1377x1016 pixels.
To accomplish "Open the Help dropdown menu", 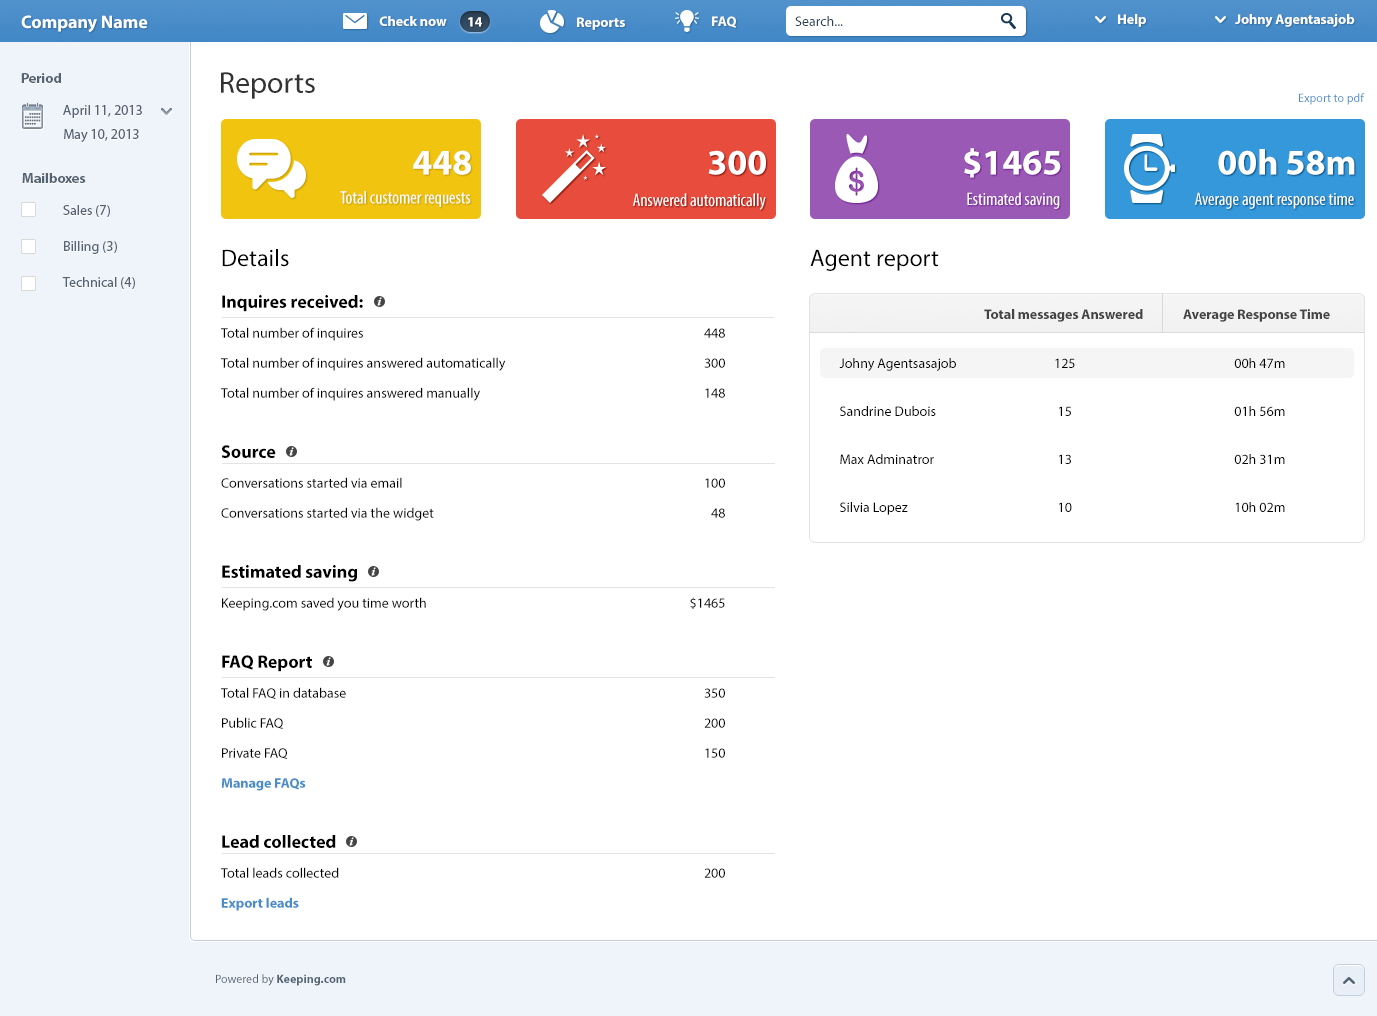I will [x=1120, y=19].
